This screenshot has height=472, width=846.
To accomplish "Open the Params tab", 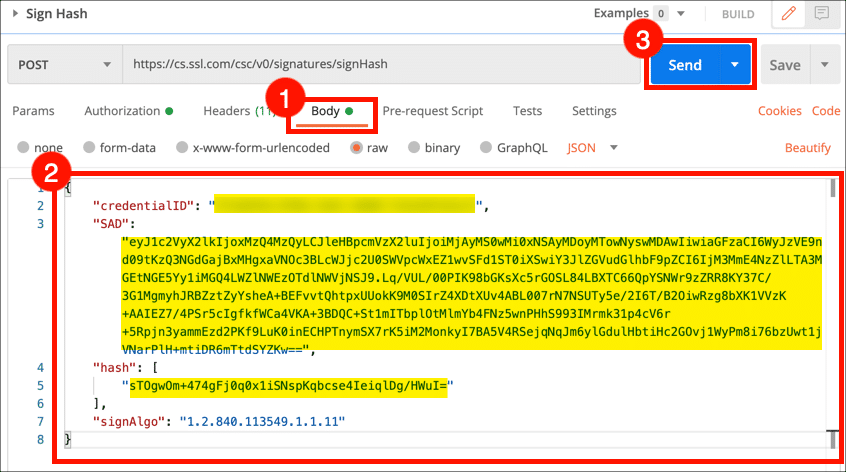I will [x=33, y=111].
